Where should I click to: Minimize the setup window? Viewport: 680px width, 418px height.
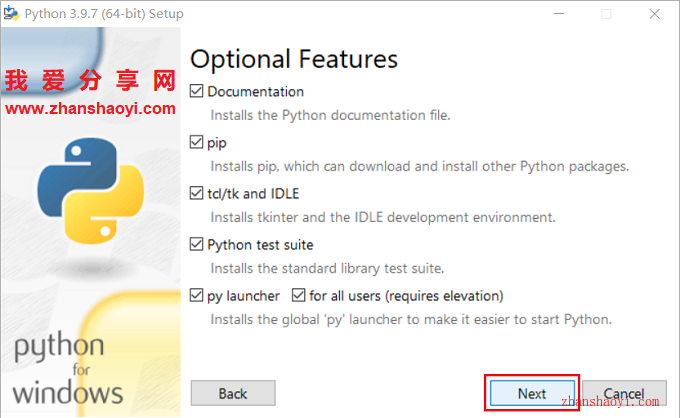click(559, 14)
